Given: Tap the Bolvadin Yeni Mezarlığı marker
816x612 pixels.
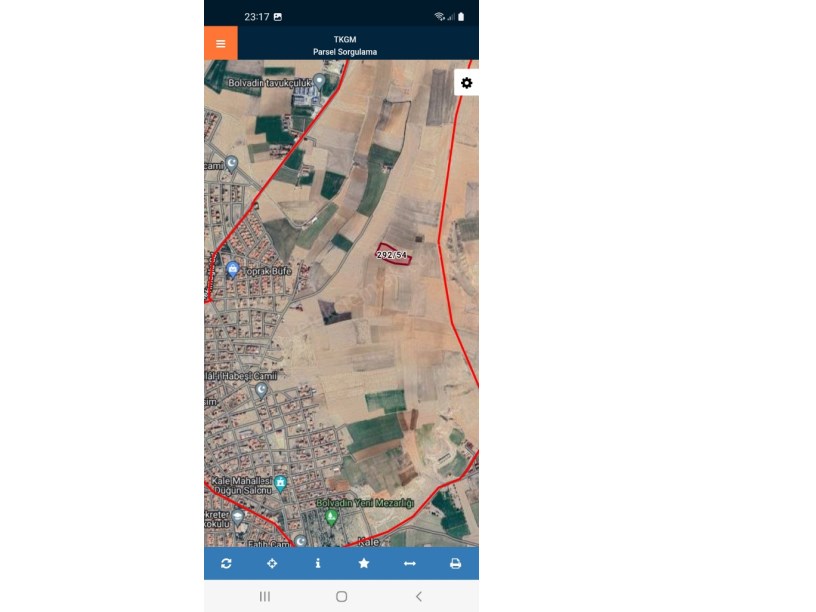Looking at the screenshot, I should 331,517.
